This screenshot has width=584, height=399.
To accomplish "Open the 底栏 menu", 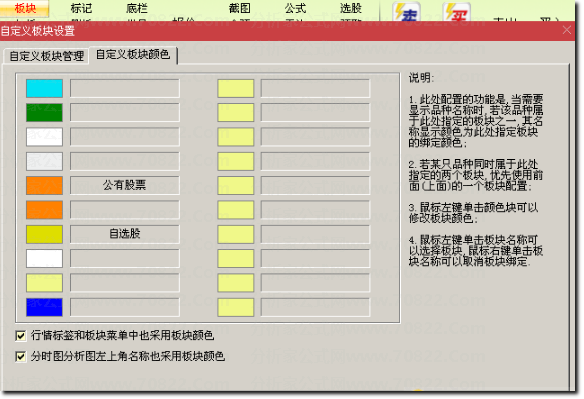I will (x=136, y=8).
